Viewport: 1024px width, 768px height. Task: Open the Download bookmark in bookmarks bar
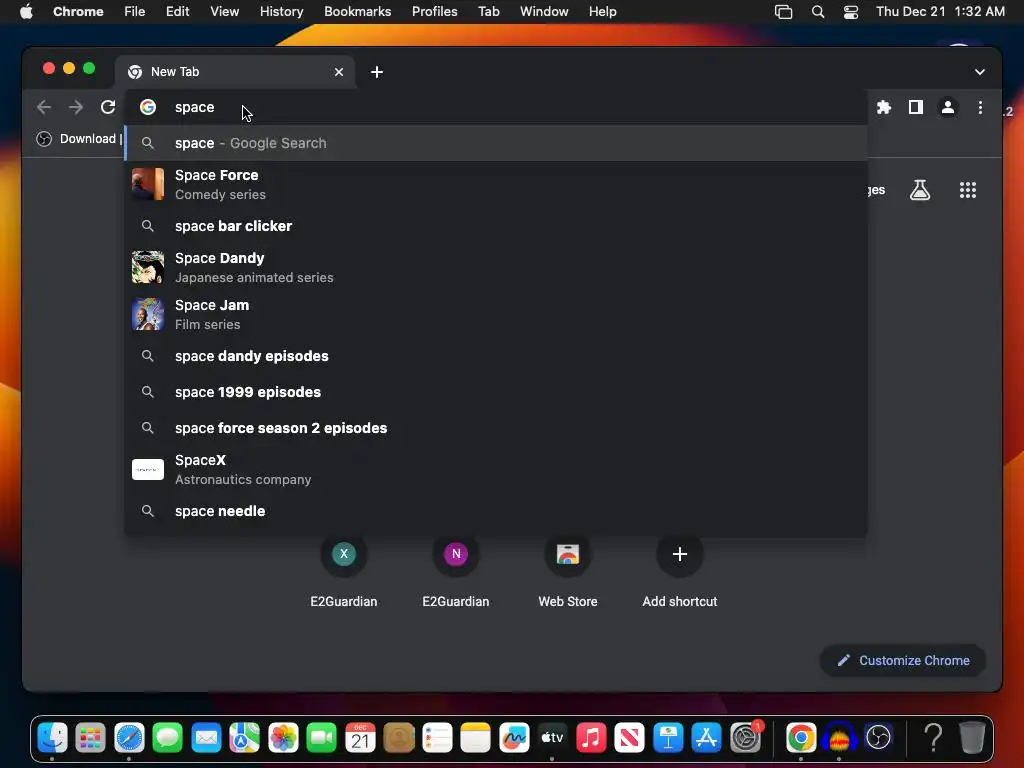pyautogui.click(x=78, y=138)
